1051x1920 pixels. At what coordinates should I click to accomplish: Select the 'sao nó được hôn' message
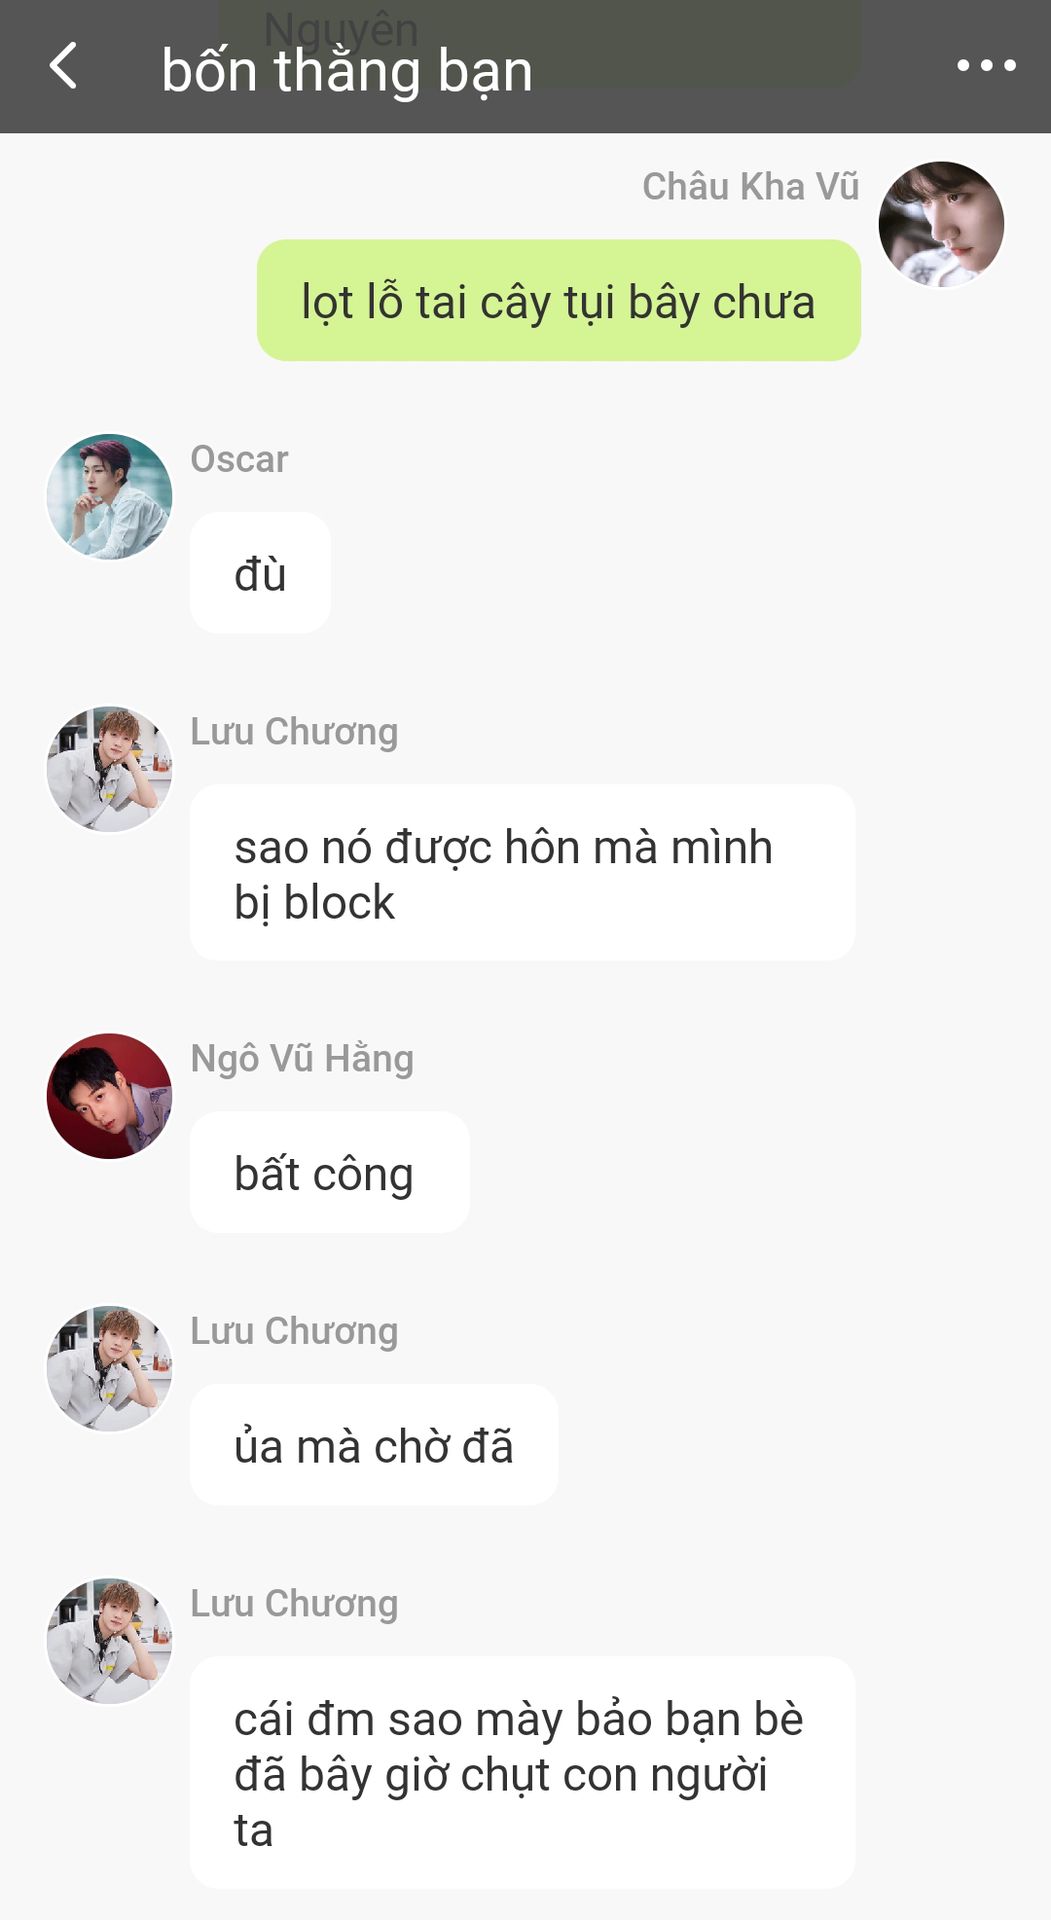point(522,873)
